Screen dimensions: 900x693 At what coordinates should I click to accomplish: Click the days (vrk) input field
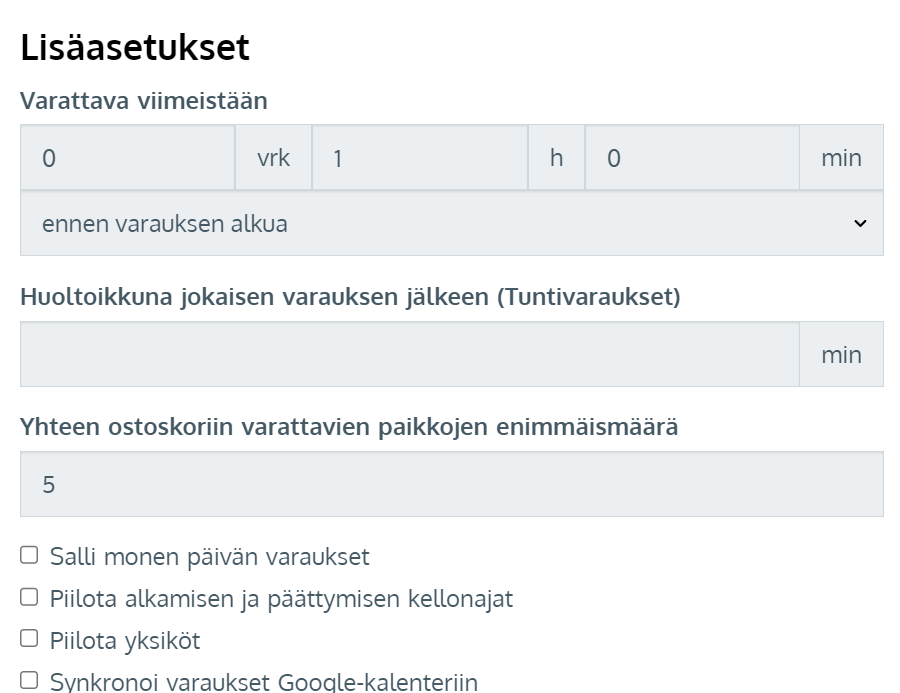coord(127,158)
